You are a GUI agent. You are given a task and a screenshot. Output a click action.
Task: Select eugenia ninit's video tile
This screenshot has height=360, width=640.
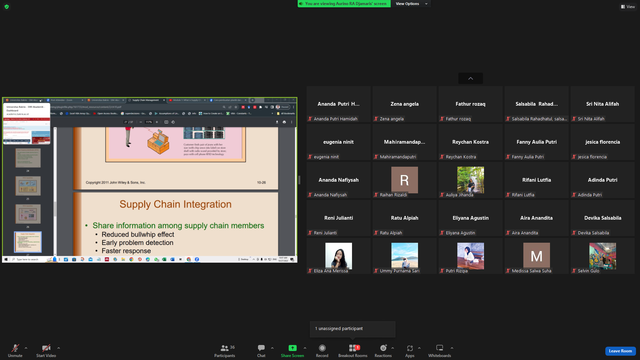(x=338, y=142)
